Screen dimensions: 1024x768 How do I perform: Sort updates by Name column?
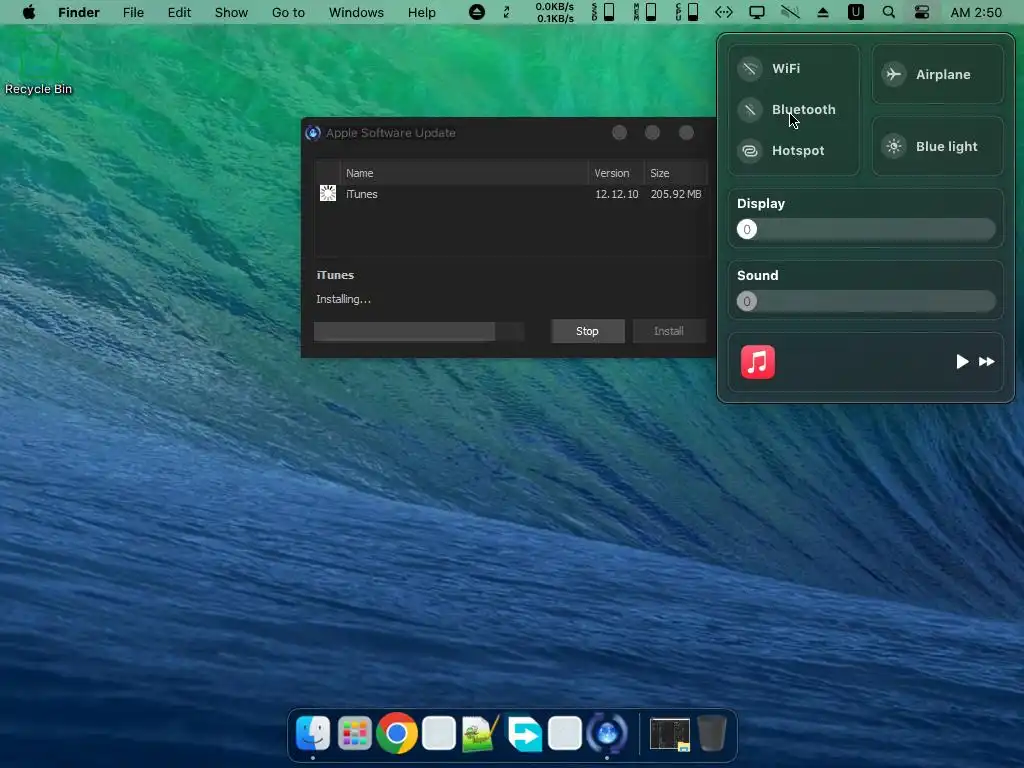[464, 173]
